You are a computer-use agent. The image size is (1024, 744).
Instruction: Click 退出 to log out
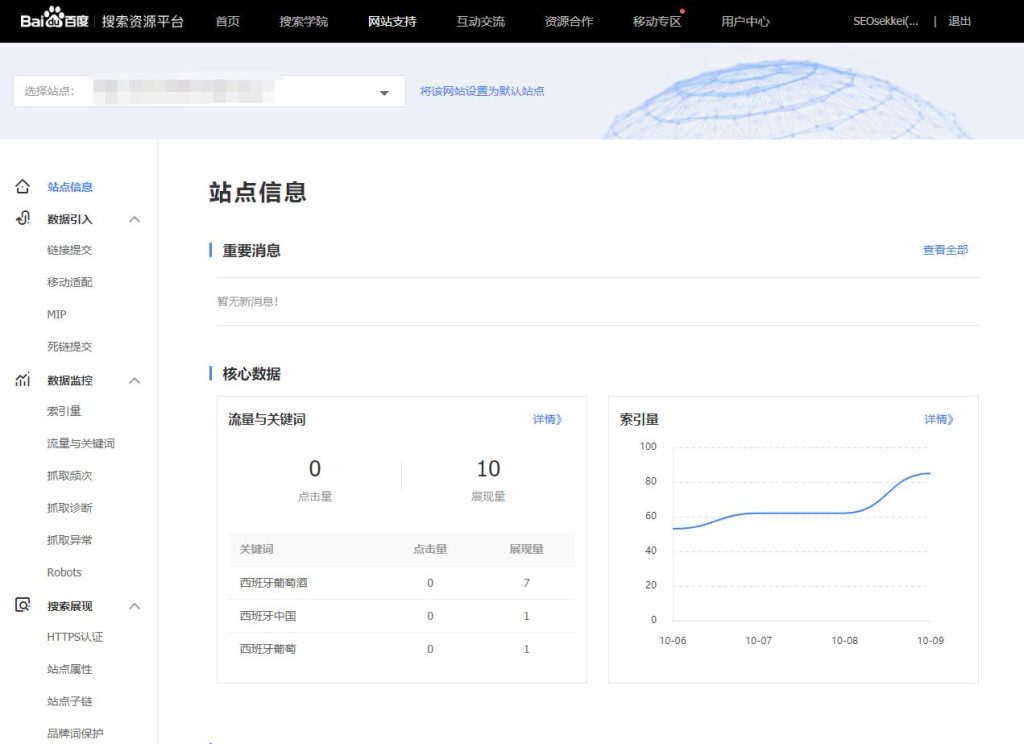tap(959, 21)
